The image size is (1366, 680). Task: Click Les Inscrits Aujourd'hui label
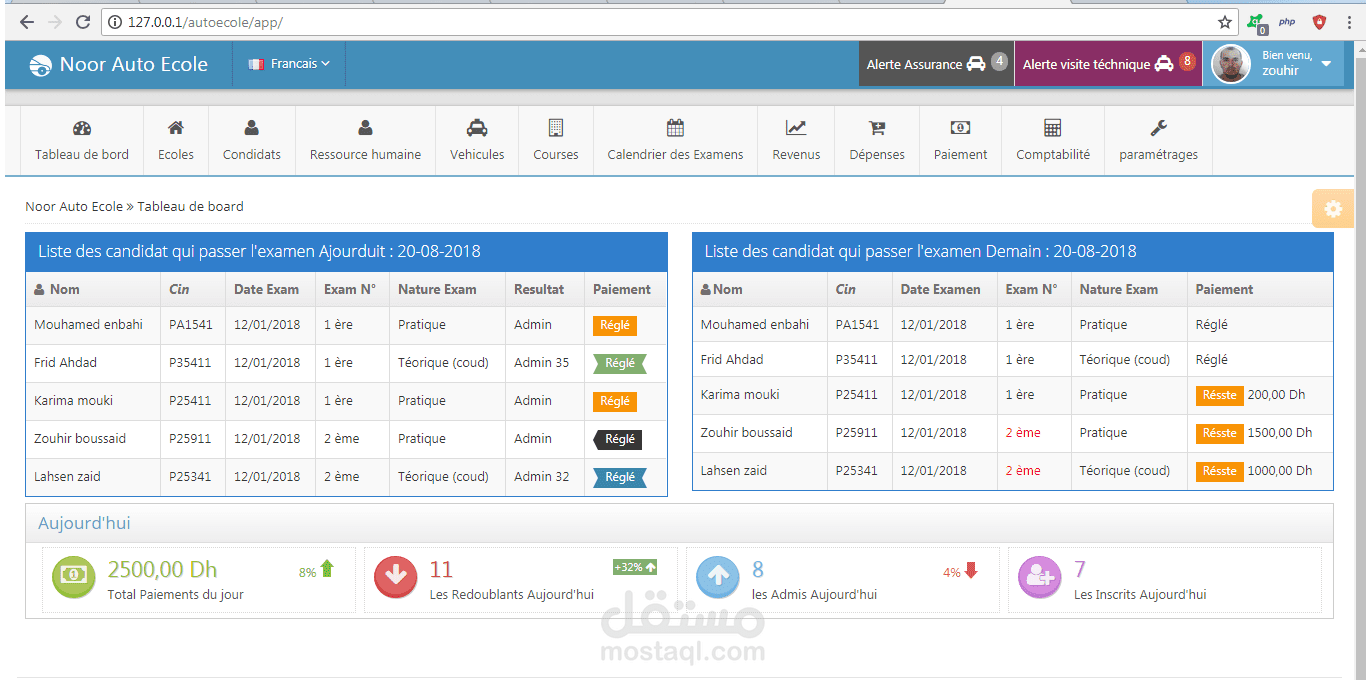[x=1140, y=595]
